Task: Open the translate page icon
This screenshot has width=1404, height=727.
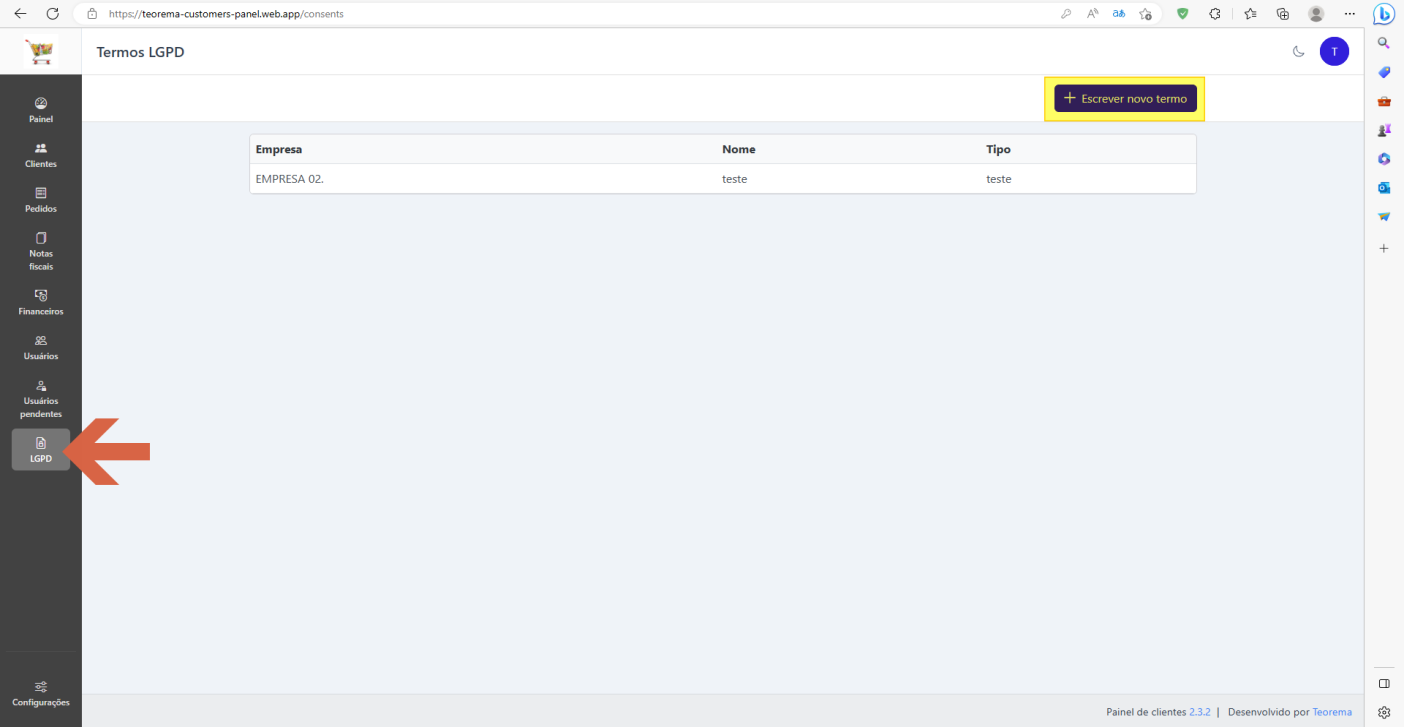Action: (x=1119, y=14)
